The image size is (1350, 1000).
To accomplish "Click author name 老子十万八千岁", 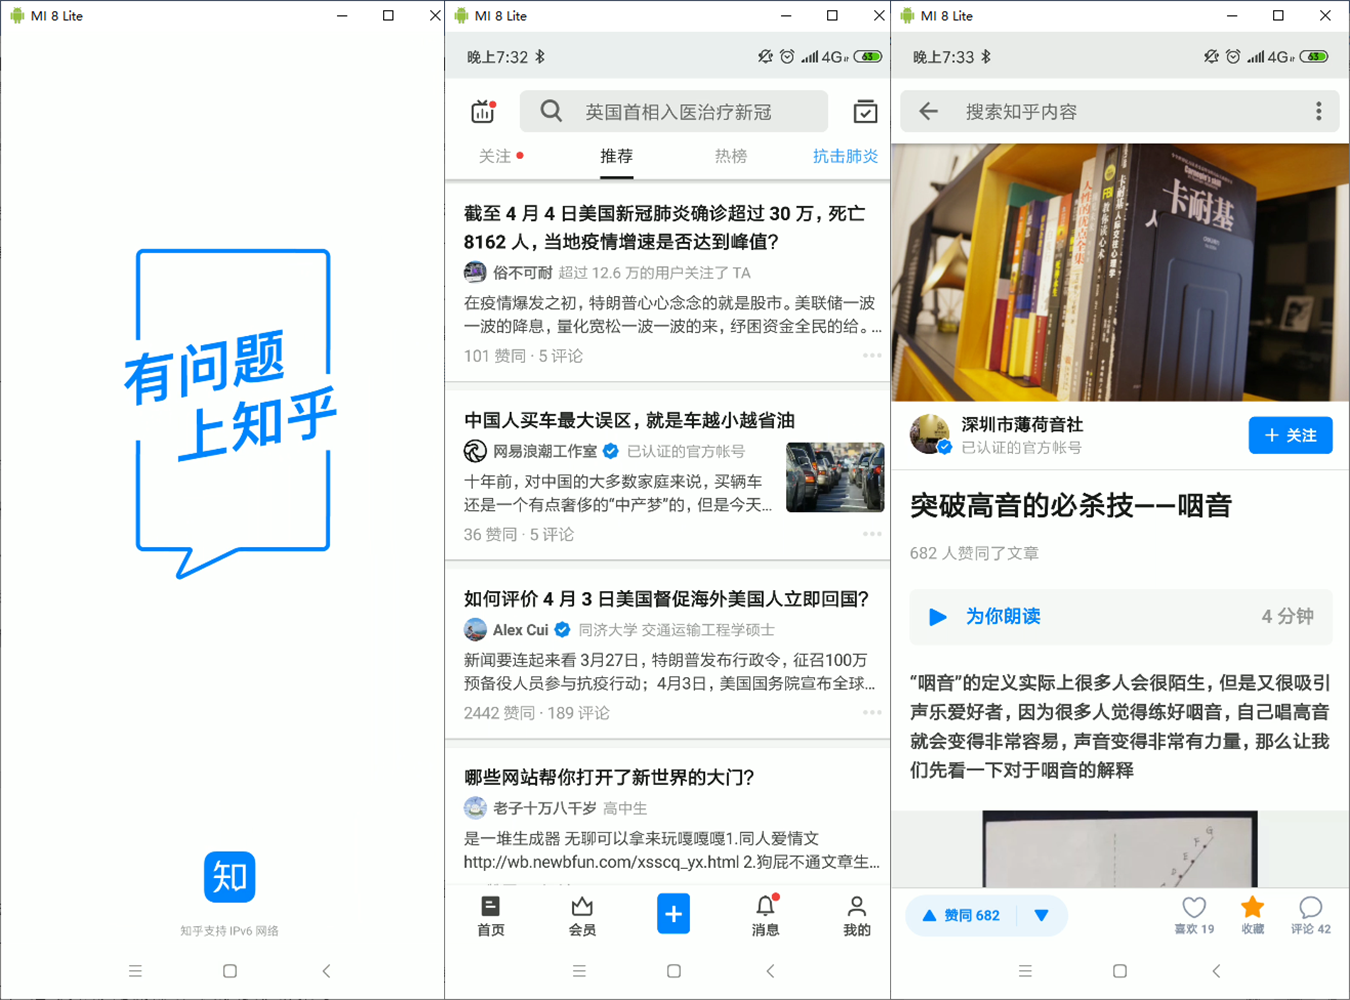I will pos(544,808).
